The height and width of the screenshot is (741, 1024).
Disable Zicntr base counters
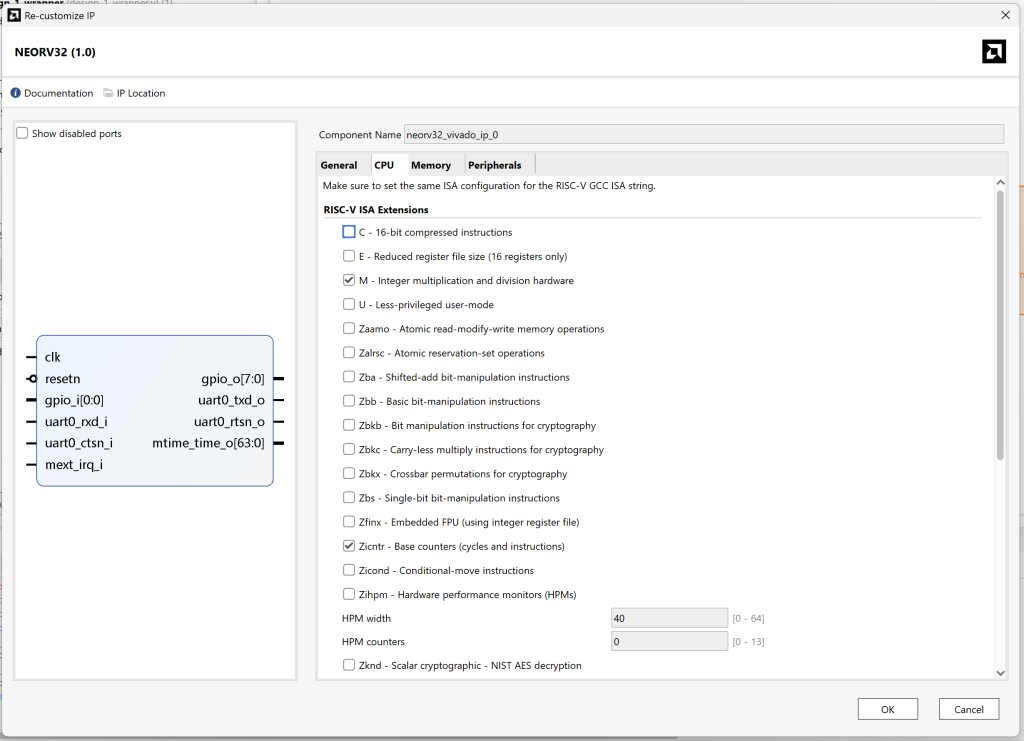click(x=349, y=546)
